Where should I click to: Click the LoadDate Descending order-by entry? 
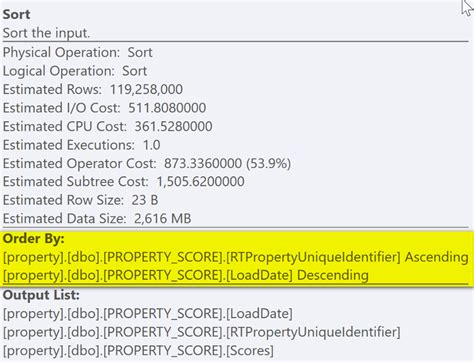186,276
